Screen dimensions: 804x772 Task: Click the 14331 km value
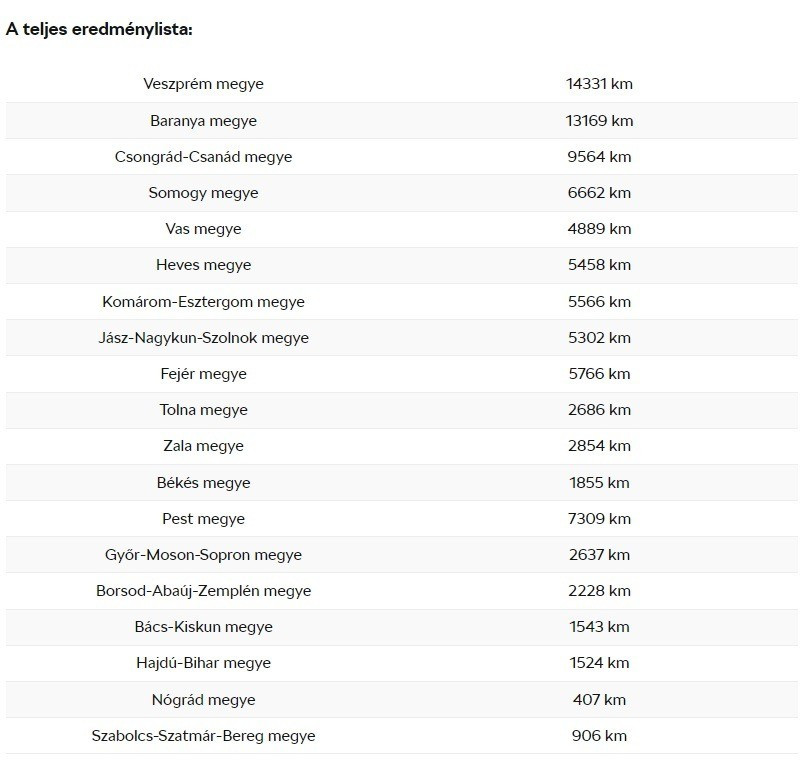599,84
